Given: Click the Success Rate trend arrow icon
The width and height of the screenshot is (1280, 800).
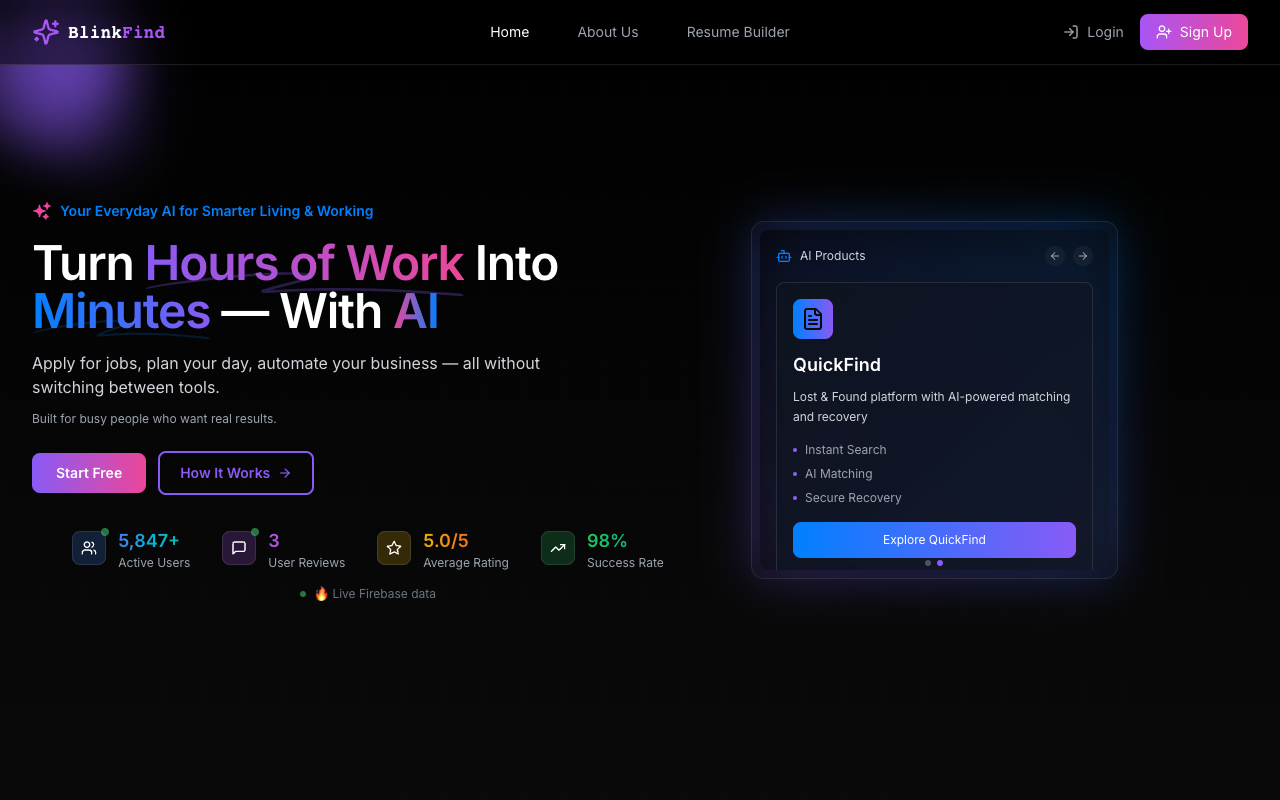Looking at the screenshot, I should [x=557, y=548].
